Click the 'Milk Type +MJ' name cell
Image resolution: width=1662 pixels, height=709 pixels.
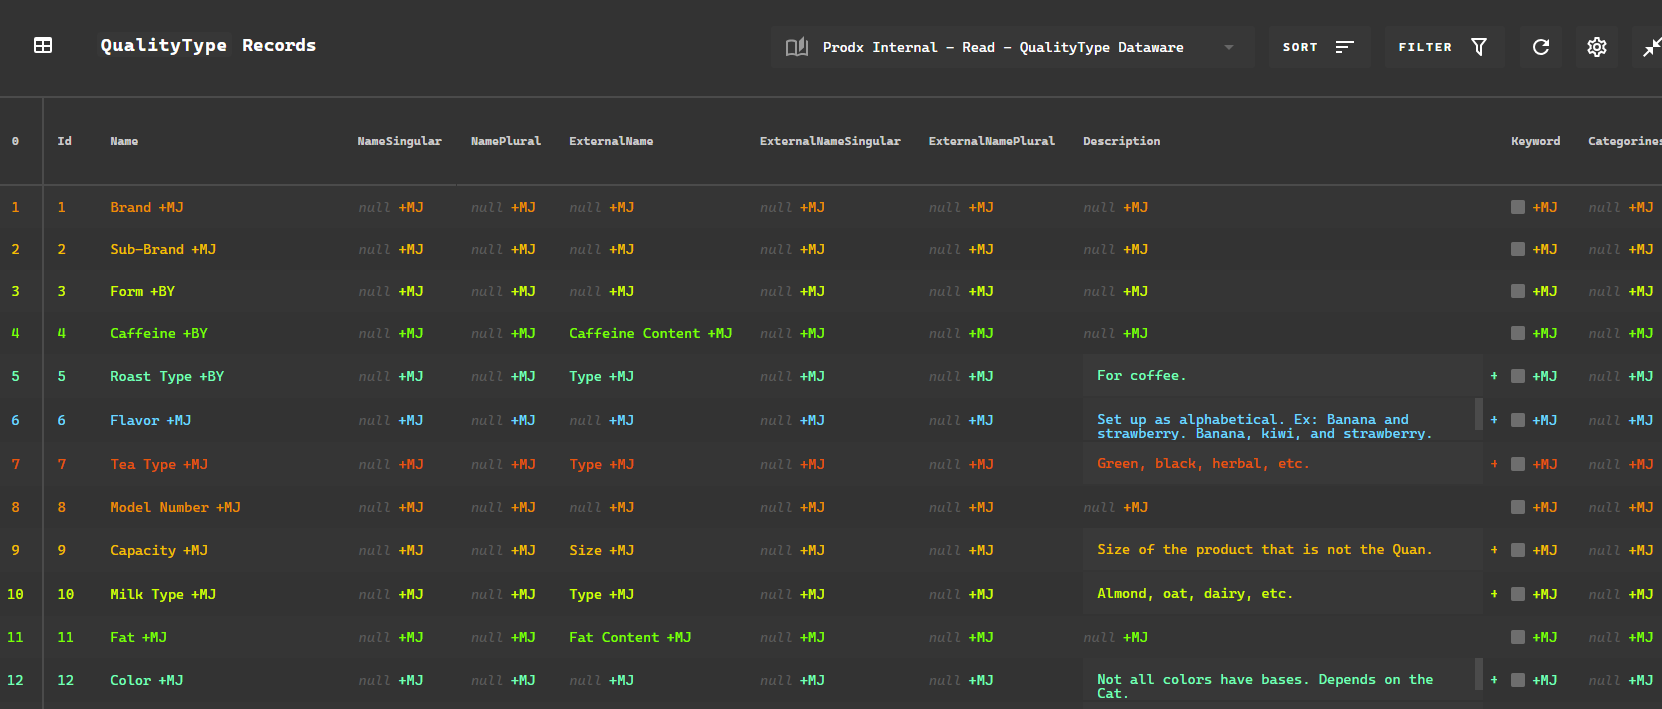163,594
